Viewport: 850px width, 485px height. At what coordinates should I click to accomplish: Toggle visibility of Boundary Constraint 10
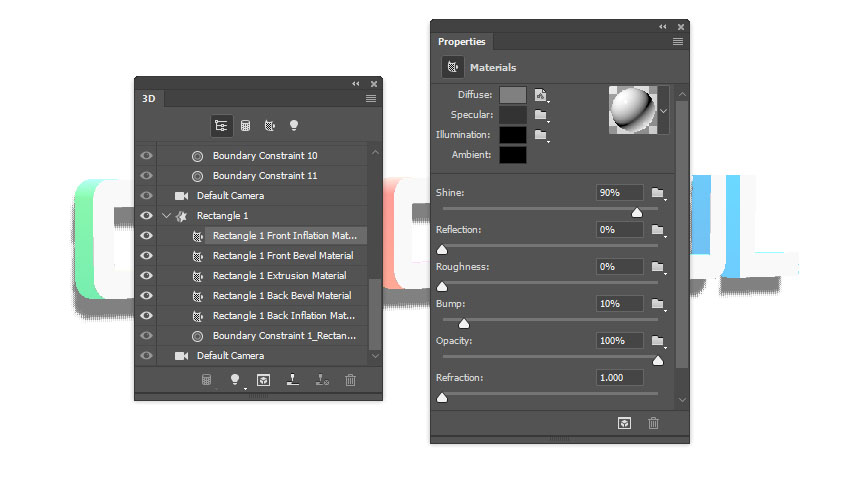146,156
